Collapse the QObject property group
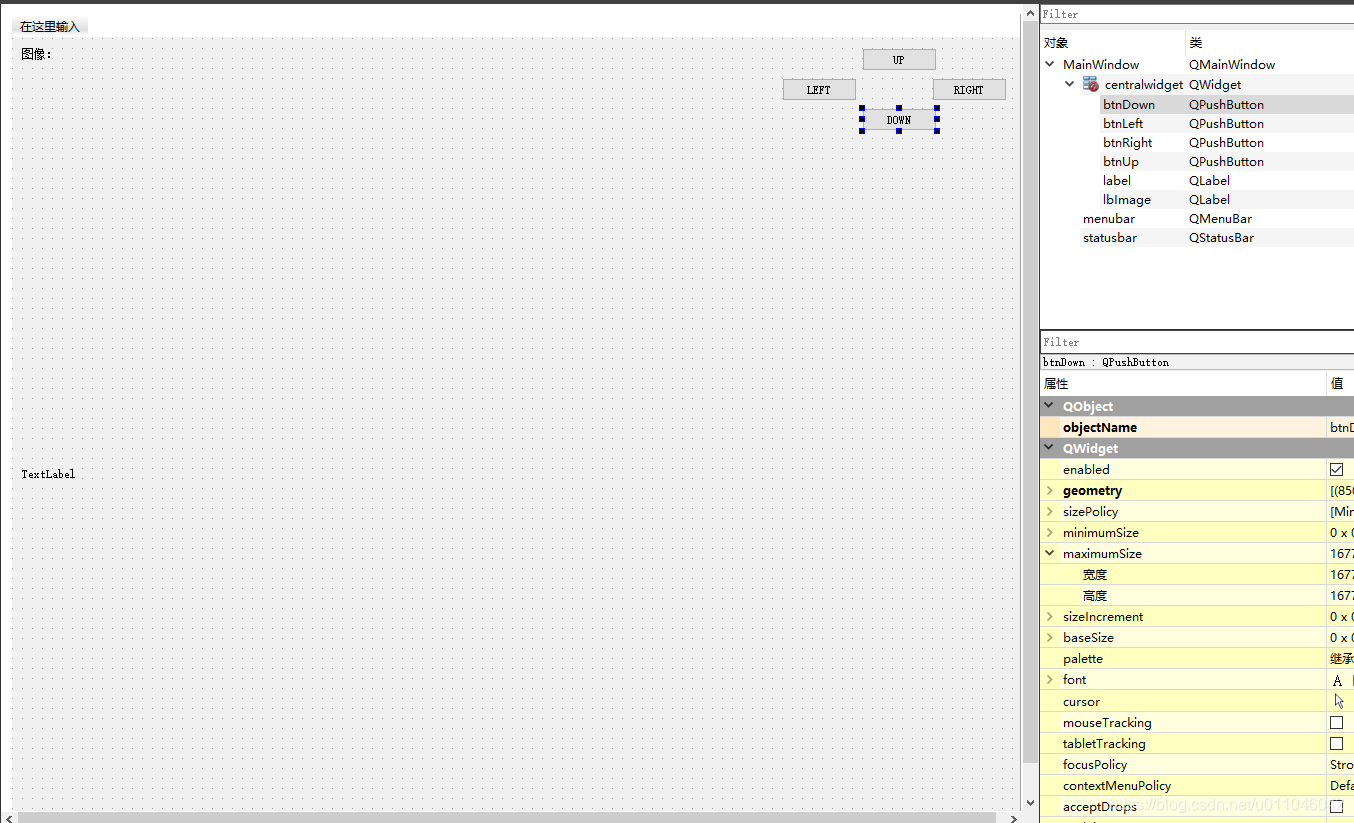The height and width of the screenshot is (823, 1354). pyautogui.click(x=1049, y=406)
